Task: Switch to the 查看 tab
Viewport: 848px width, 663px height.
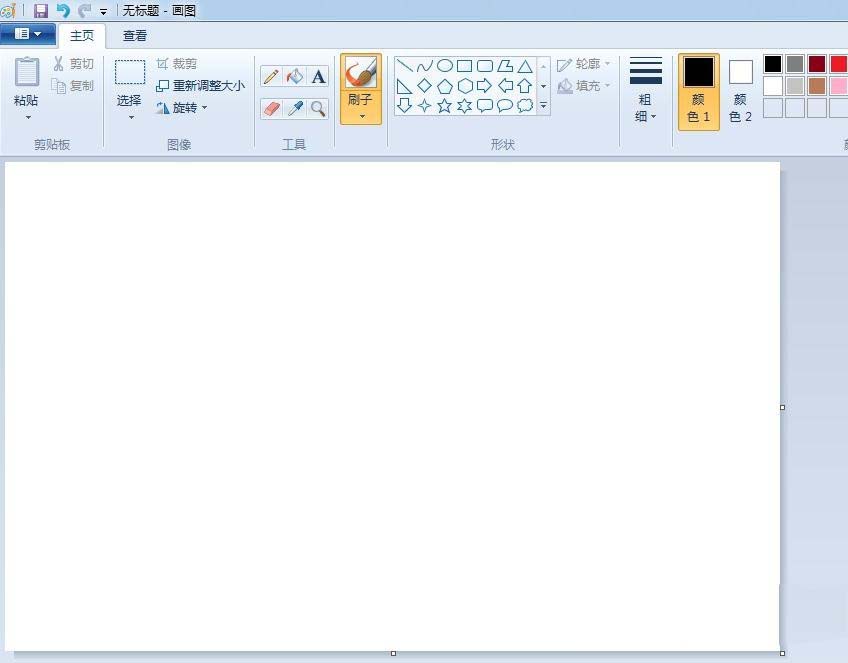Action: [135, 36]
